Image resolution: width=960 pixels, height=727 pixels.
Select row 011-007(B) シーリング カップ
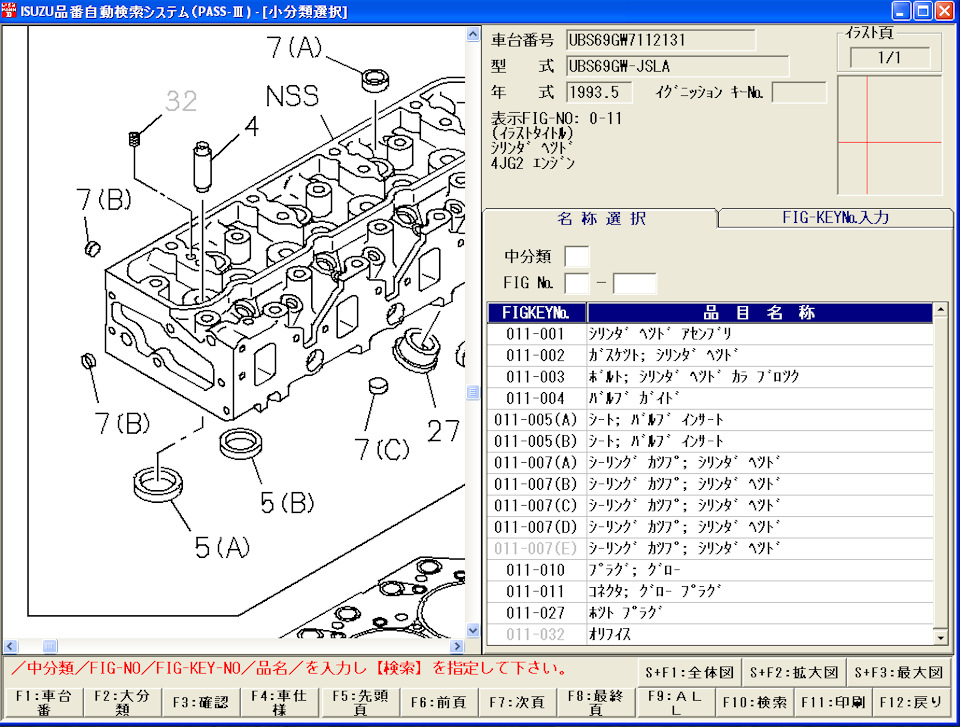[710, 484]
